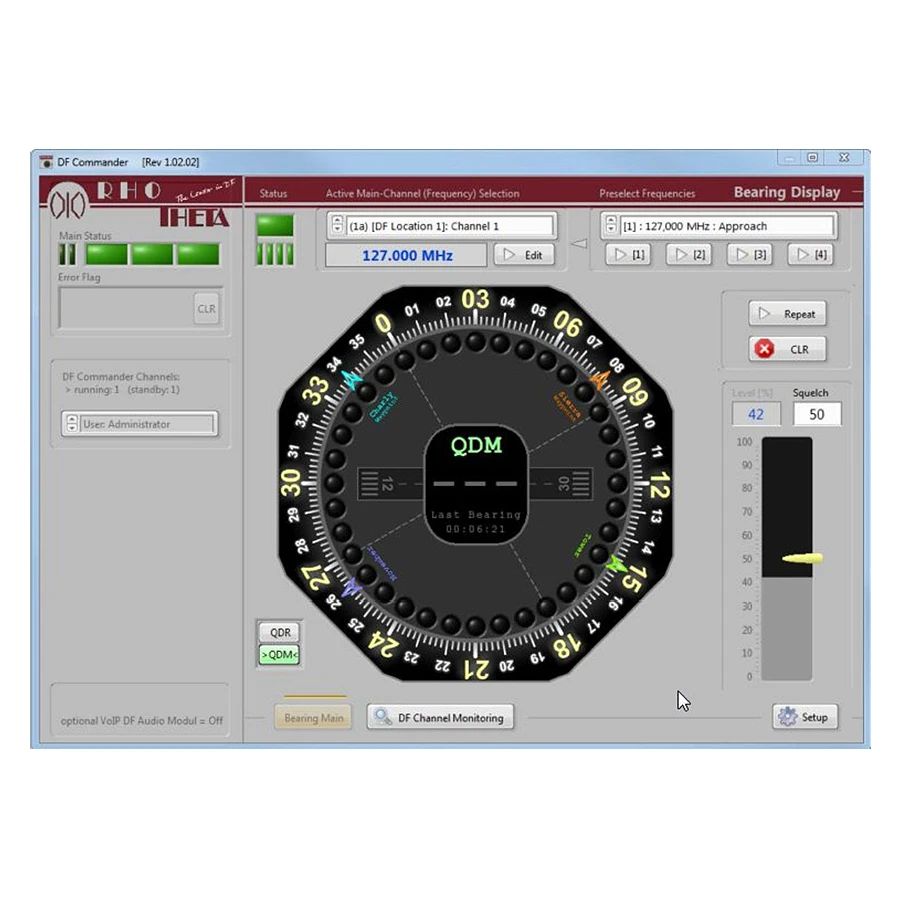Click the green Tower waypoint marker
This screenshot has height=900, width=900.
[614, 563]
